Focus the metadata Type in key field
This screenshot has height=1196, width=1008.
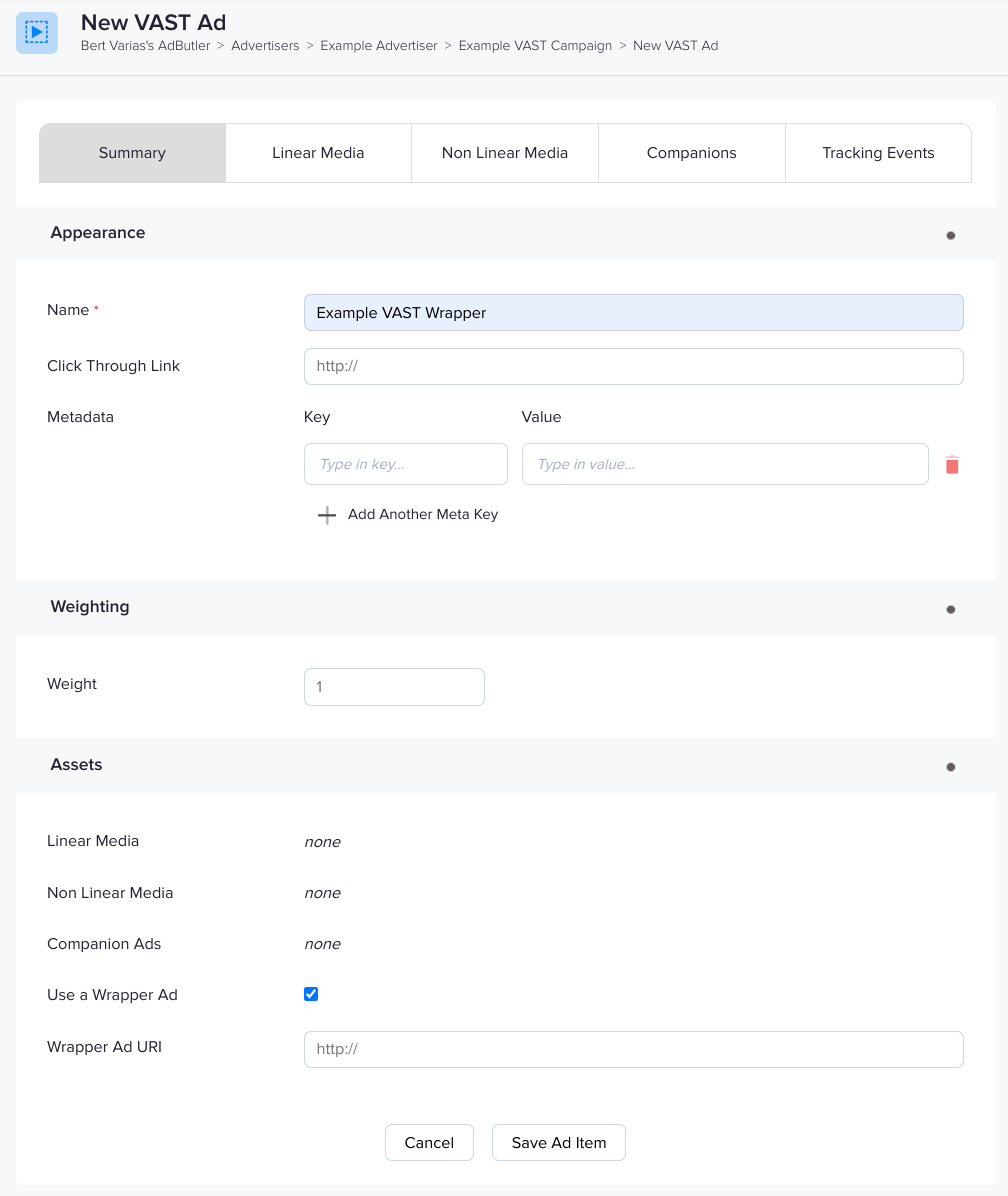point(406,464)
